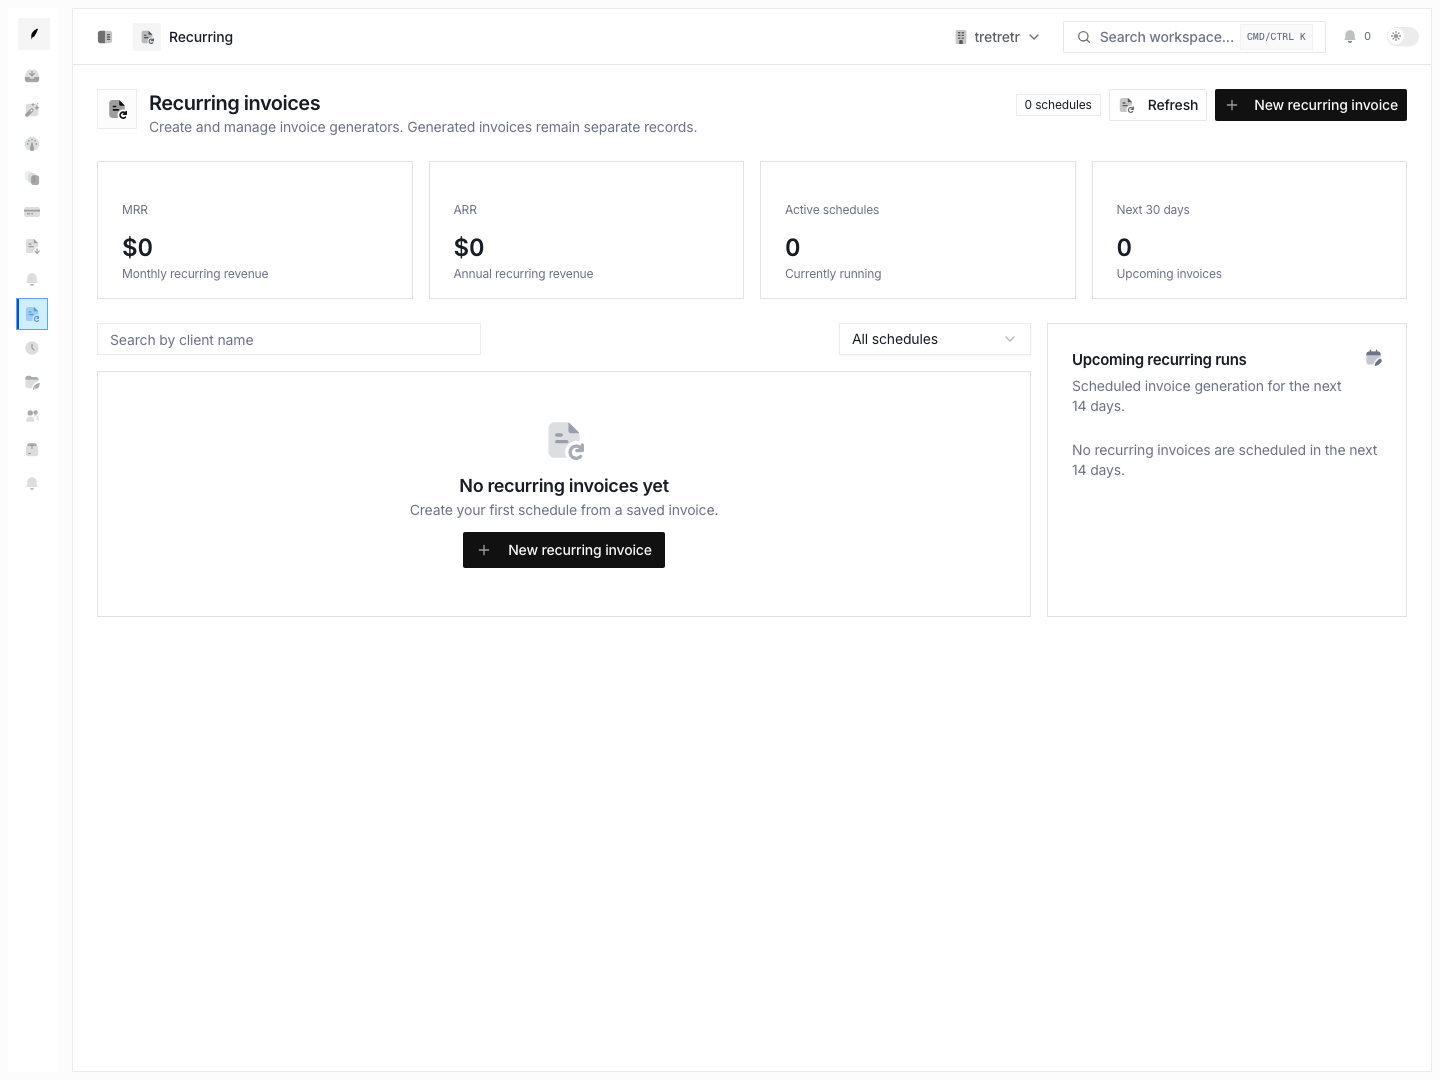Click the 'No recurring invoices yet' text
Image resolution: width=1440 pixels, height=1080 pixels.
[x=564, y=486]
